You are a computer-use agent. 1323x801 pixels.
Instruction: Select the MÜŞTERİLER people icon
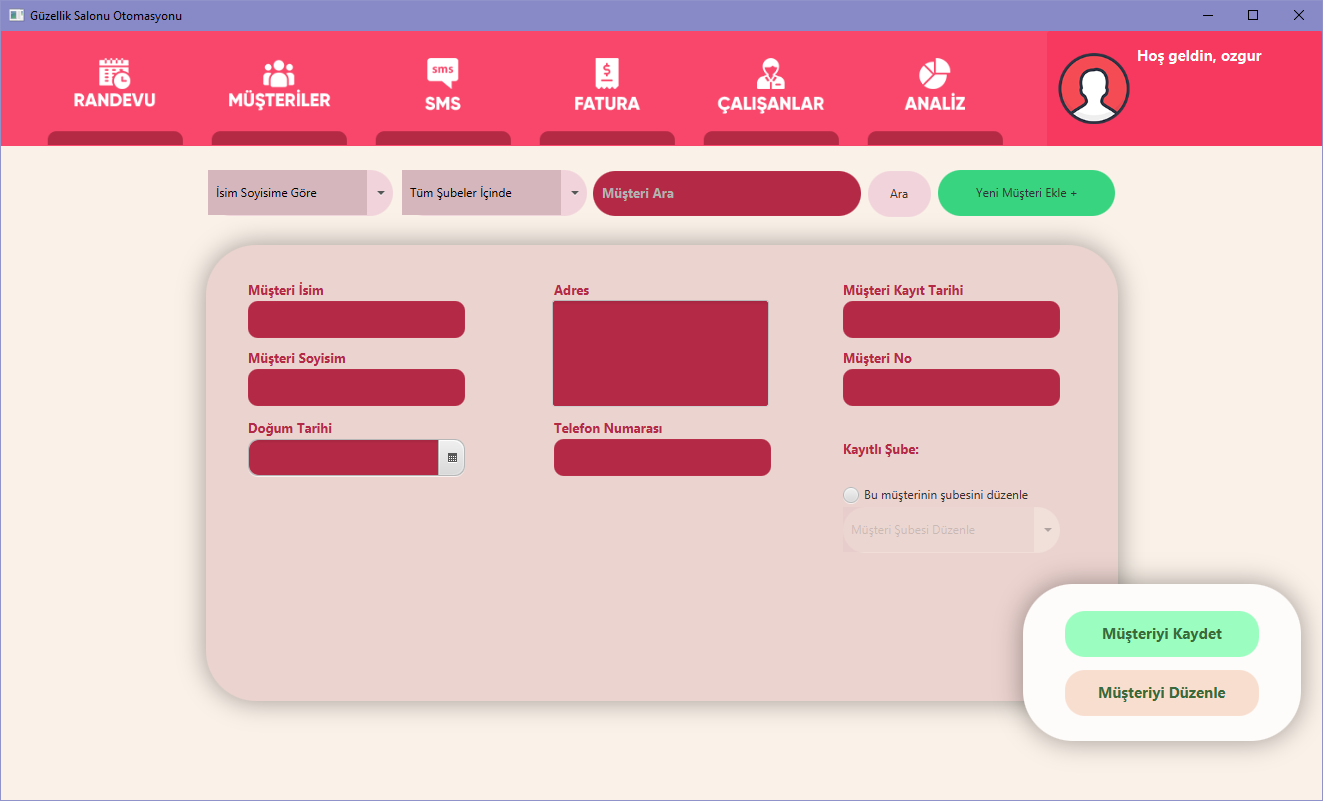pyautogui.click(x=278, y=73)
